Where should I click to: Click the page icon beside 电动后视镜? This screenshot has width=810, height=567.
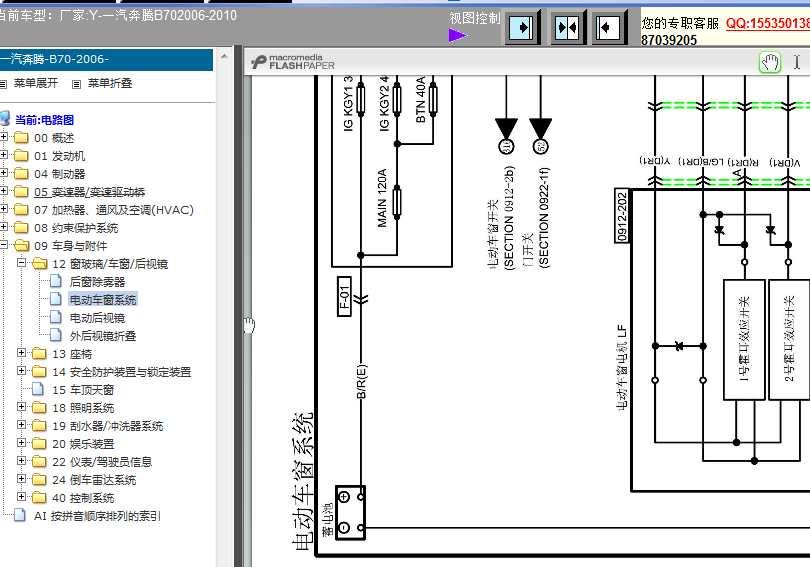[x=56, y=318]
